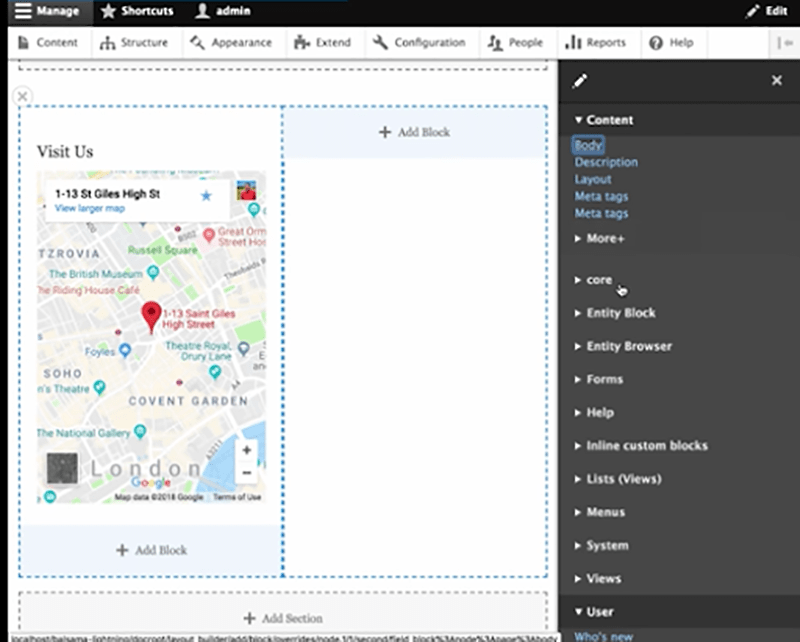Remove section with the circled X icon
800x642 pixels.
coord(22,96)
